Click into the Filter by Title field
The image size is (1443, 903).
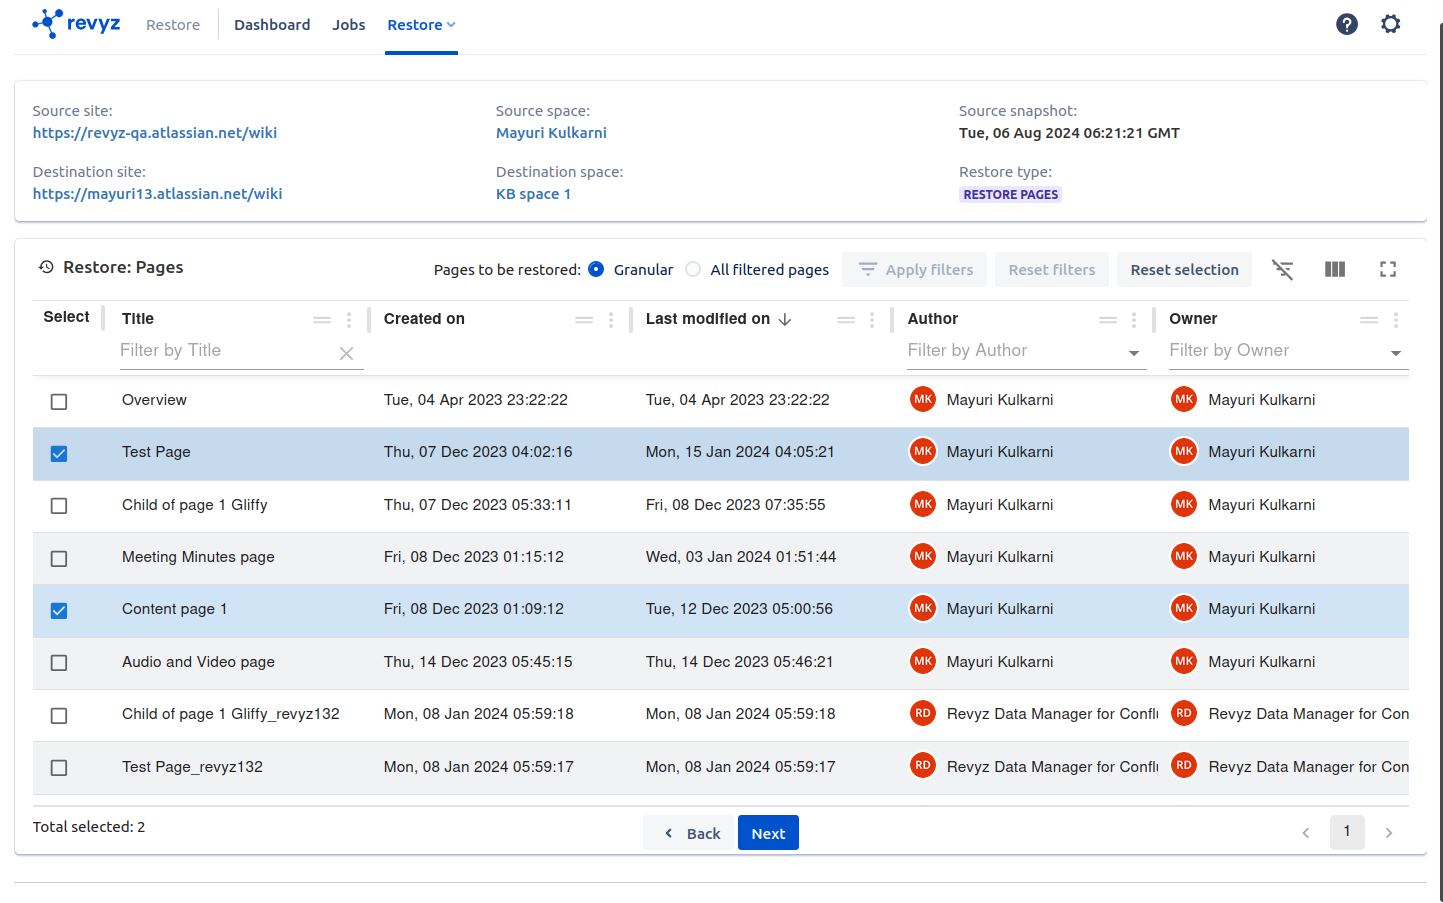point(225,351)
